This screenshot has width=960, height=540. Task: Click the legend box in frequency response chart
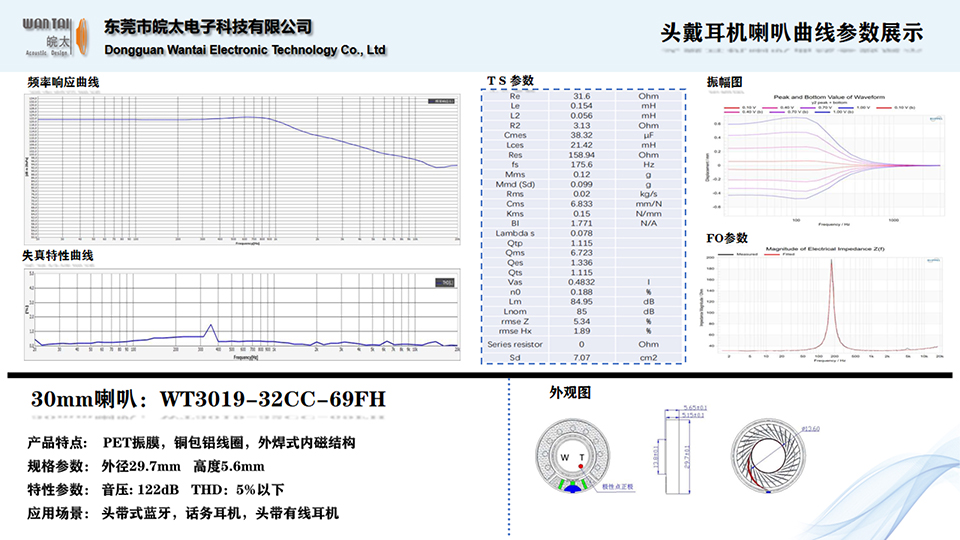441,101
